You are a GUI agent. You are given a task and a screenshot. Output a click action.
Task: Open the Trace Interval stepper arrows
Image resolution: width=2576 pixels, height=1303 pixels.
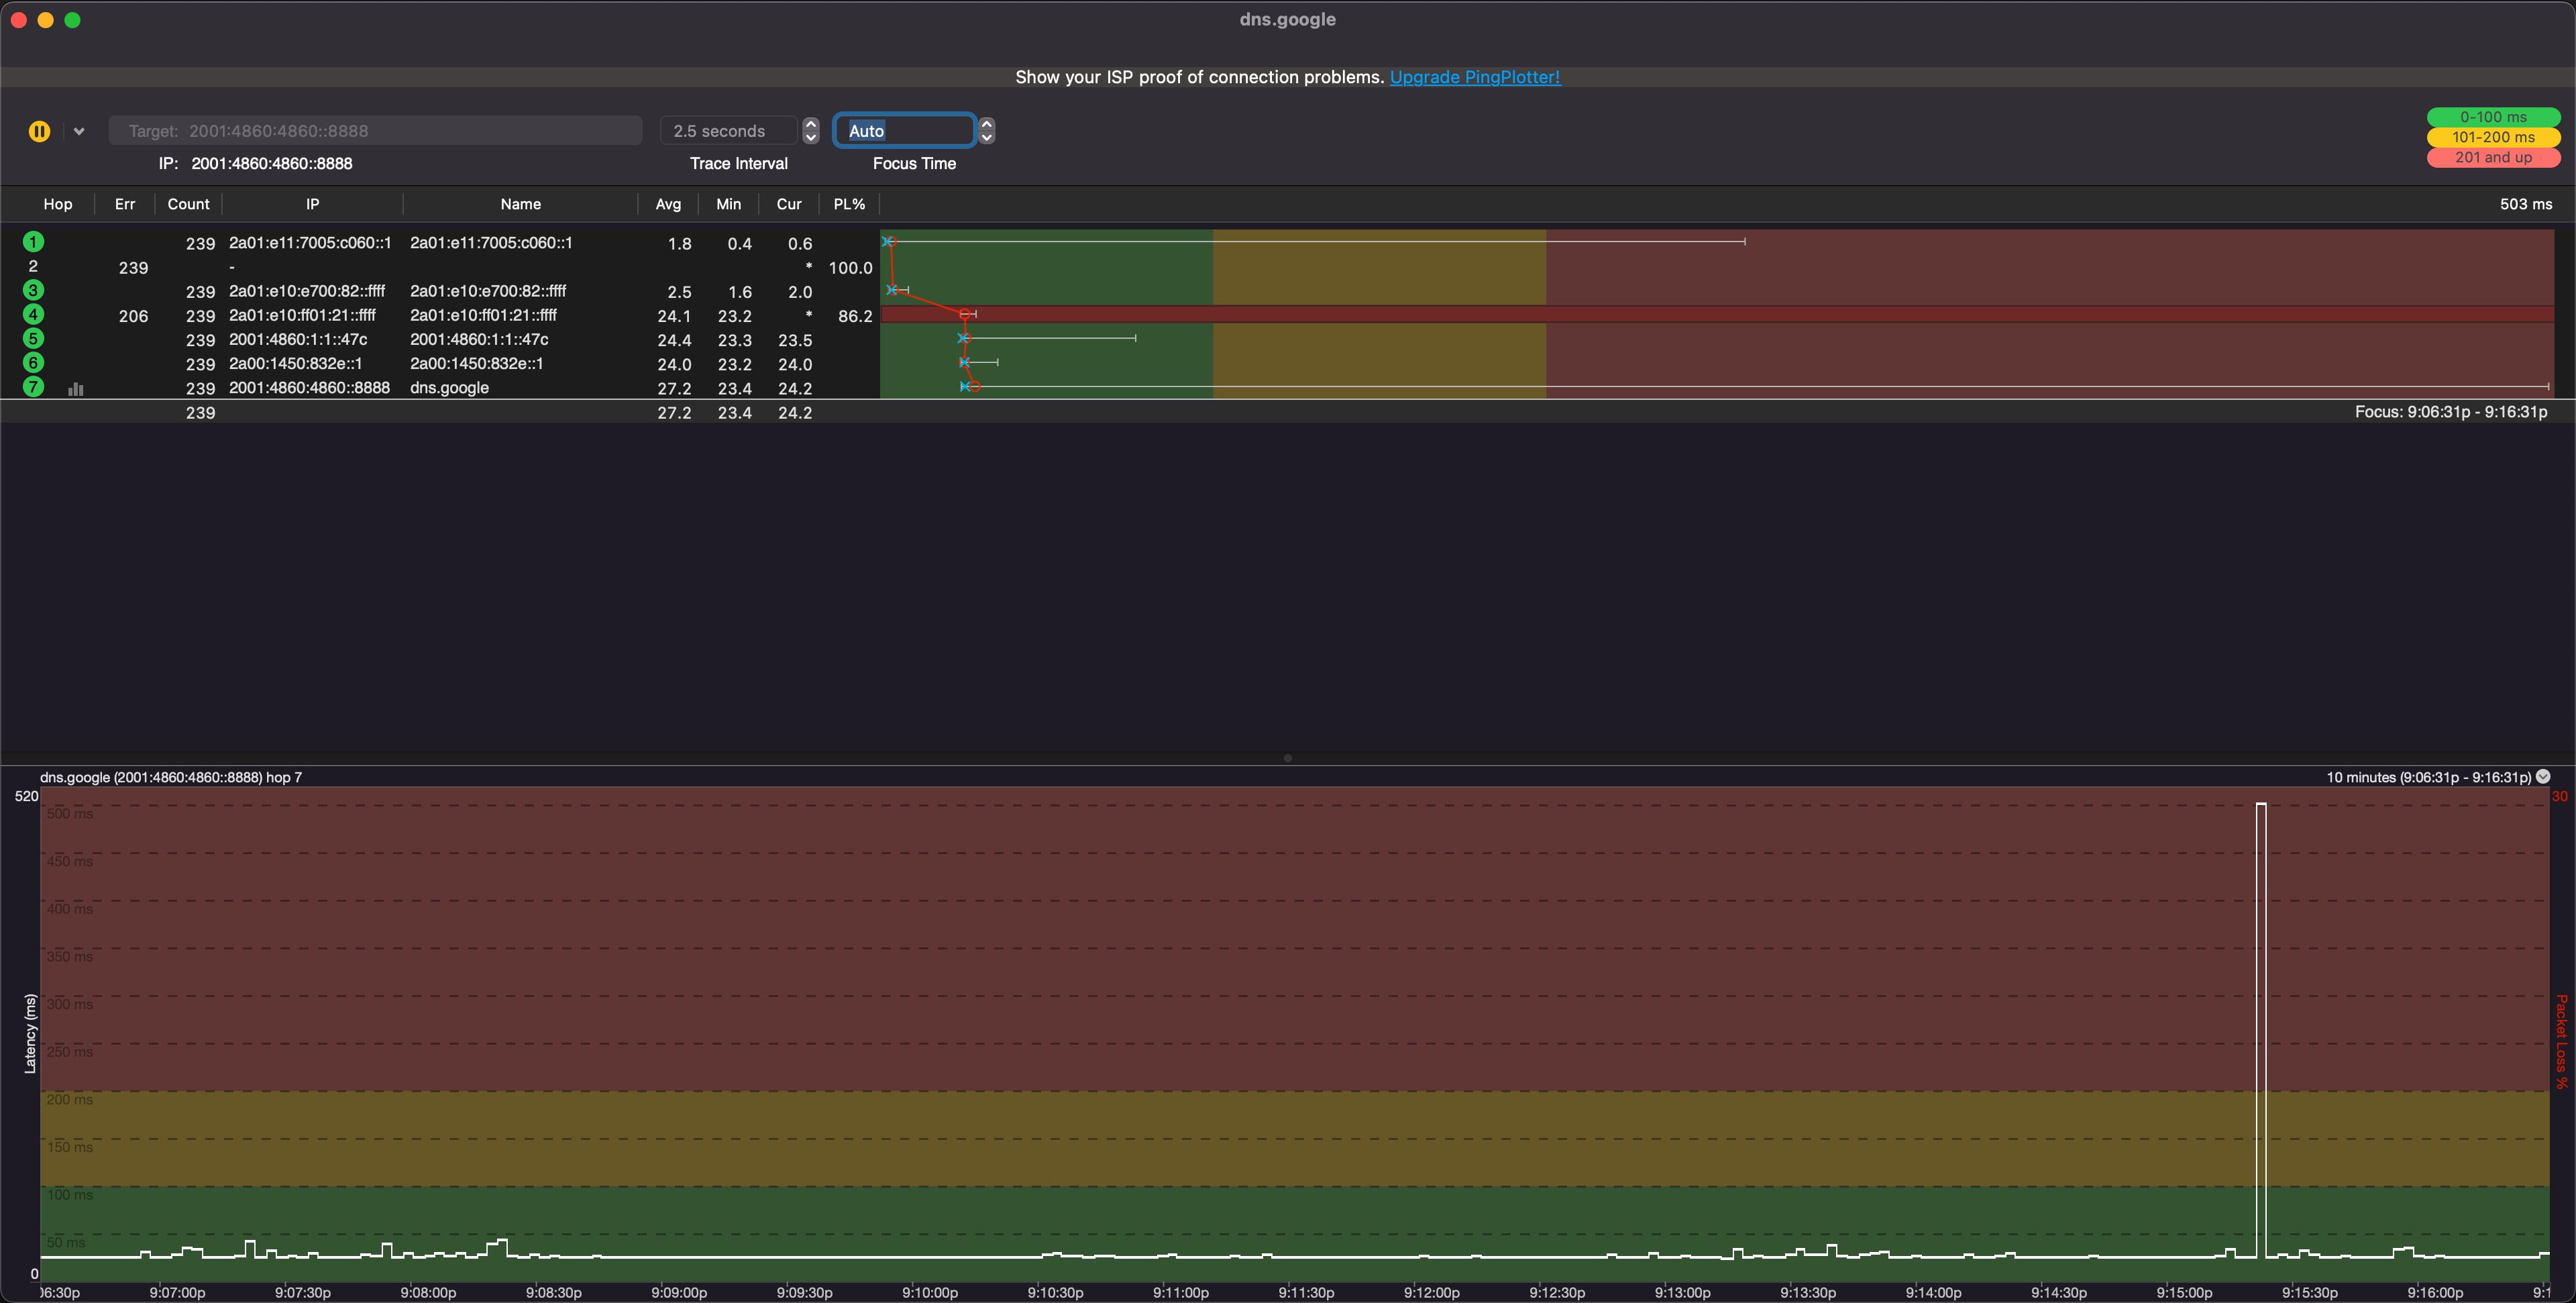[x=811, y=131]
